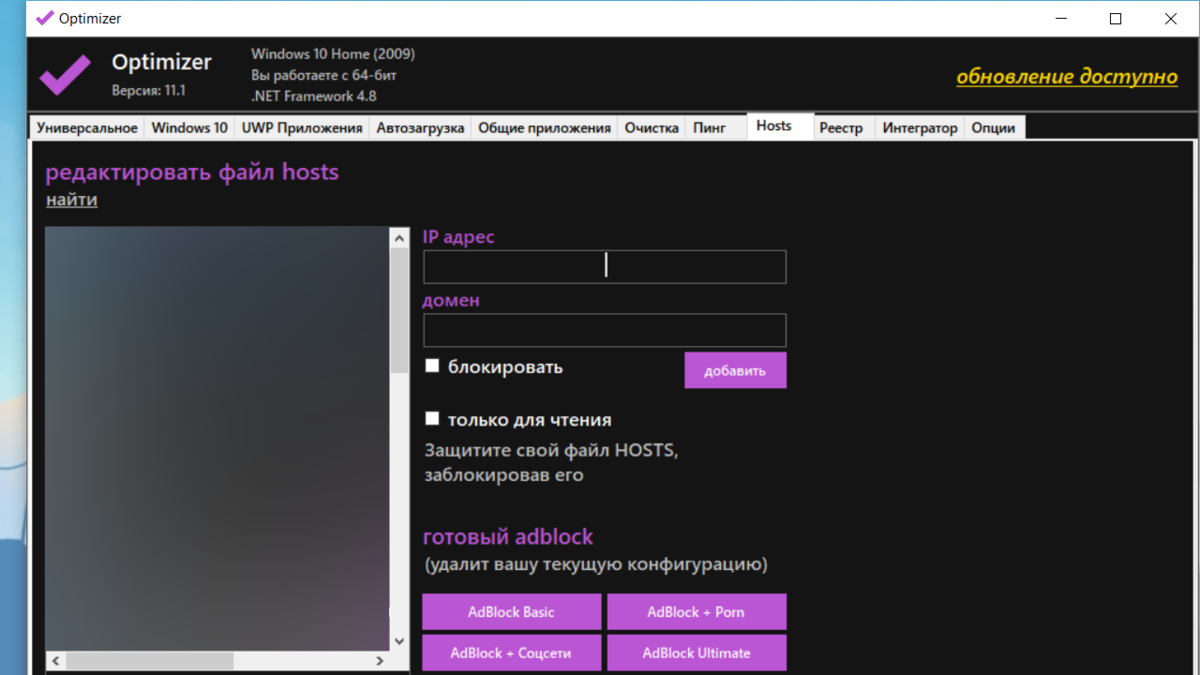Enable the блокировать checkbox
Screen dimensions: 1200x675
pos(432,366)
